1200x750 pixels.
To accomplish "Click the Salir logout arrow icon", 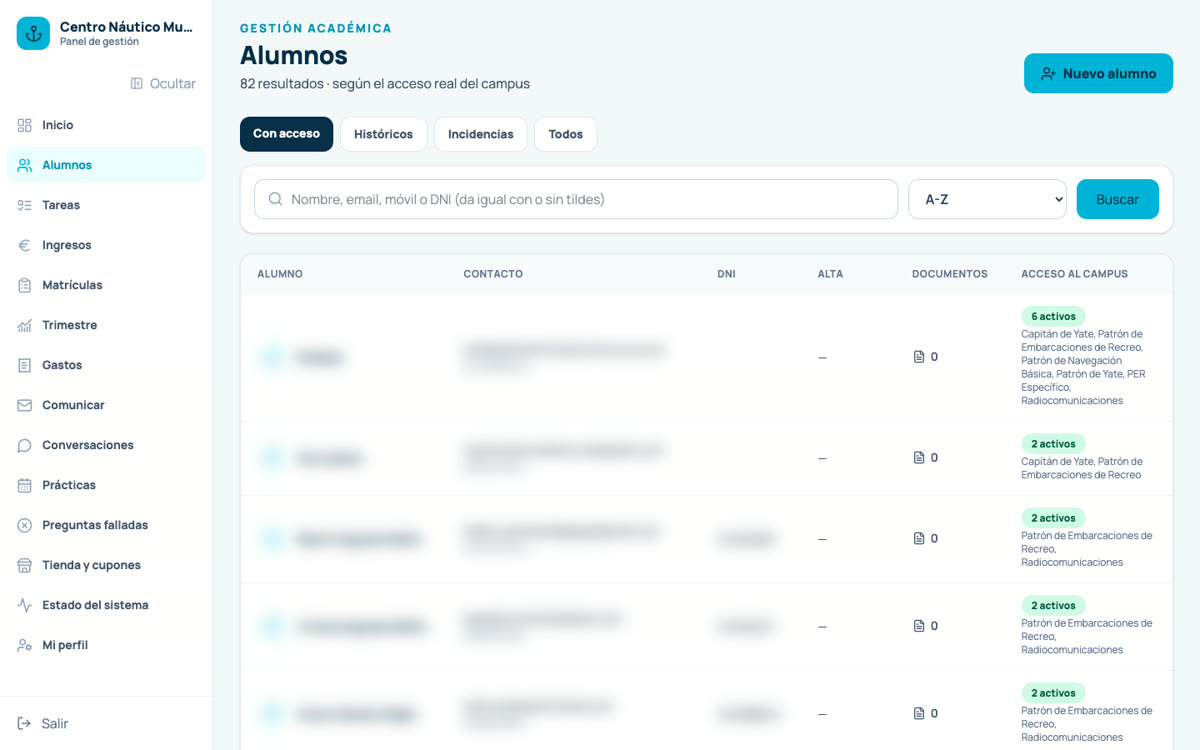I will [25, 723].
